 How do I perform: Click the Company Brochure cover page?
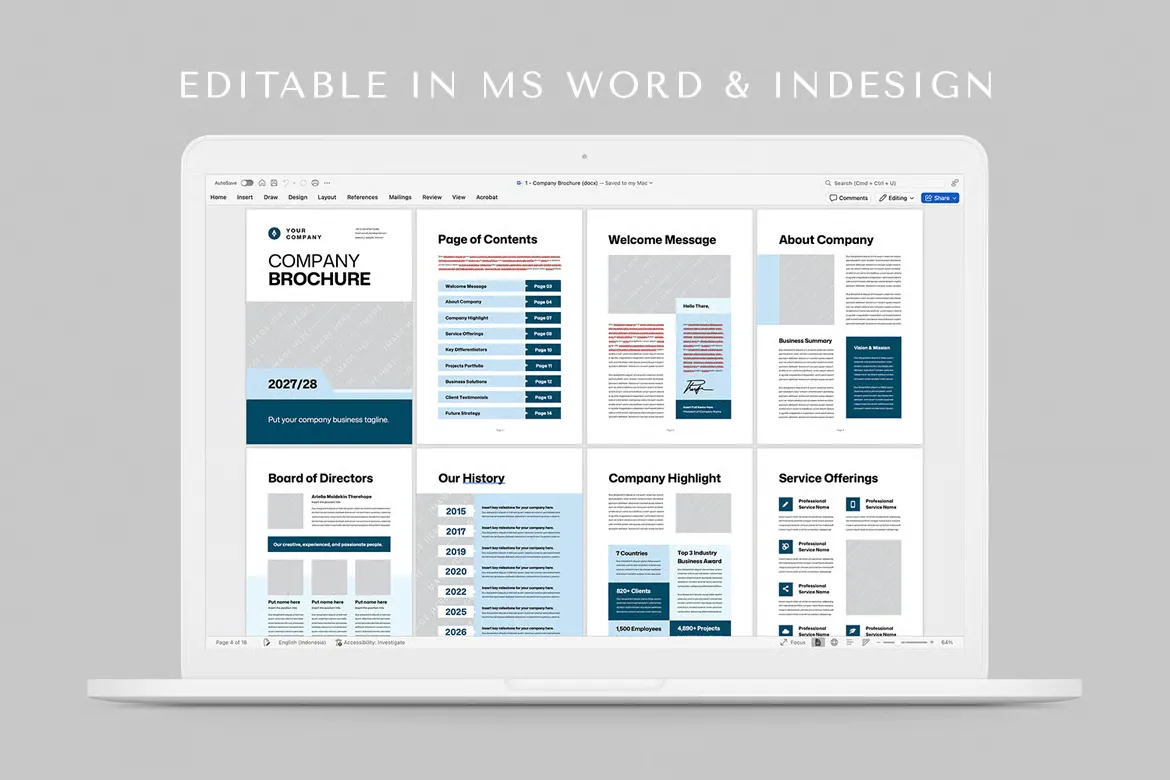click(329, 327)
